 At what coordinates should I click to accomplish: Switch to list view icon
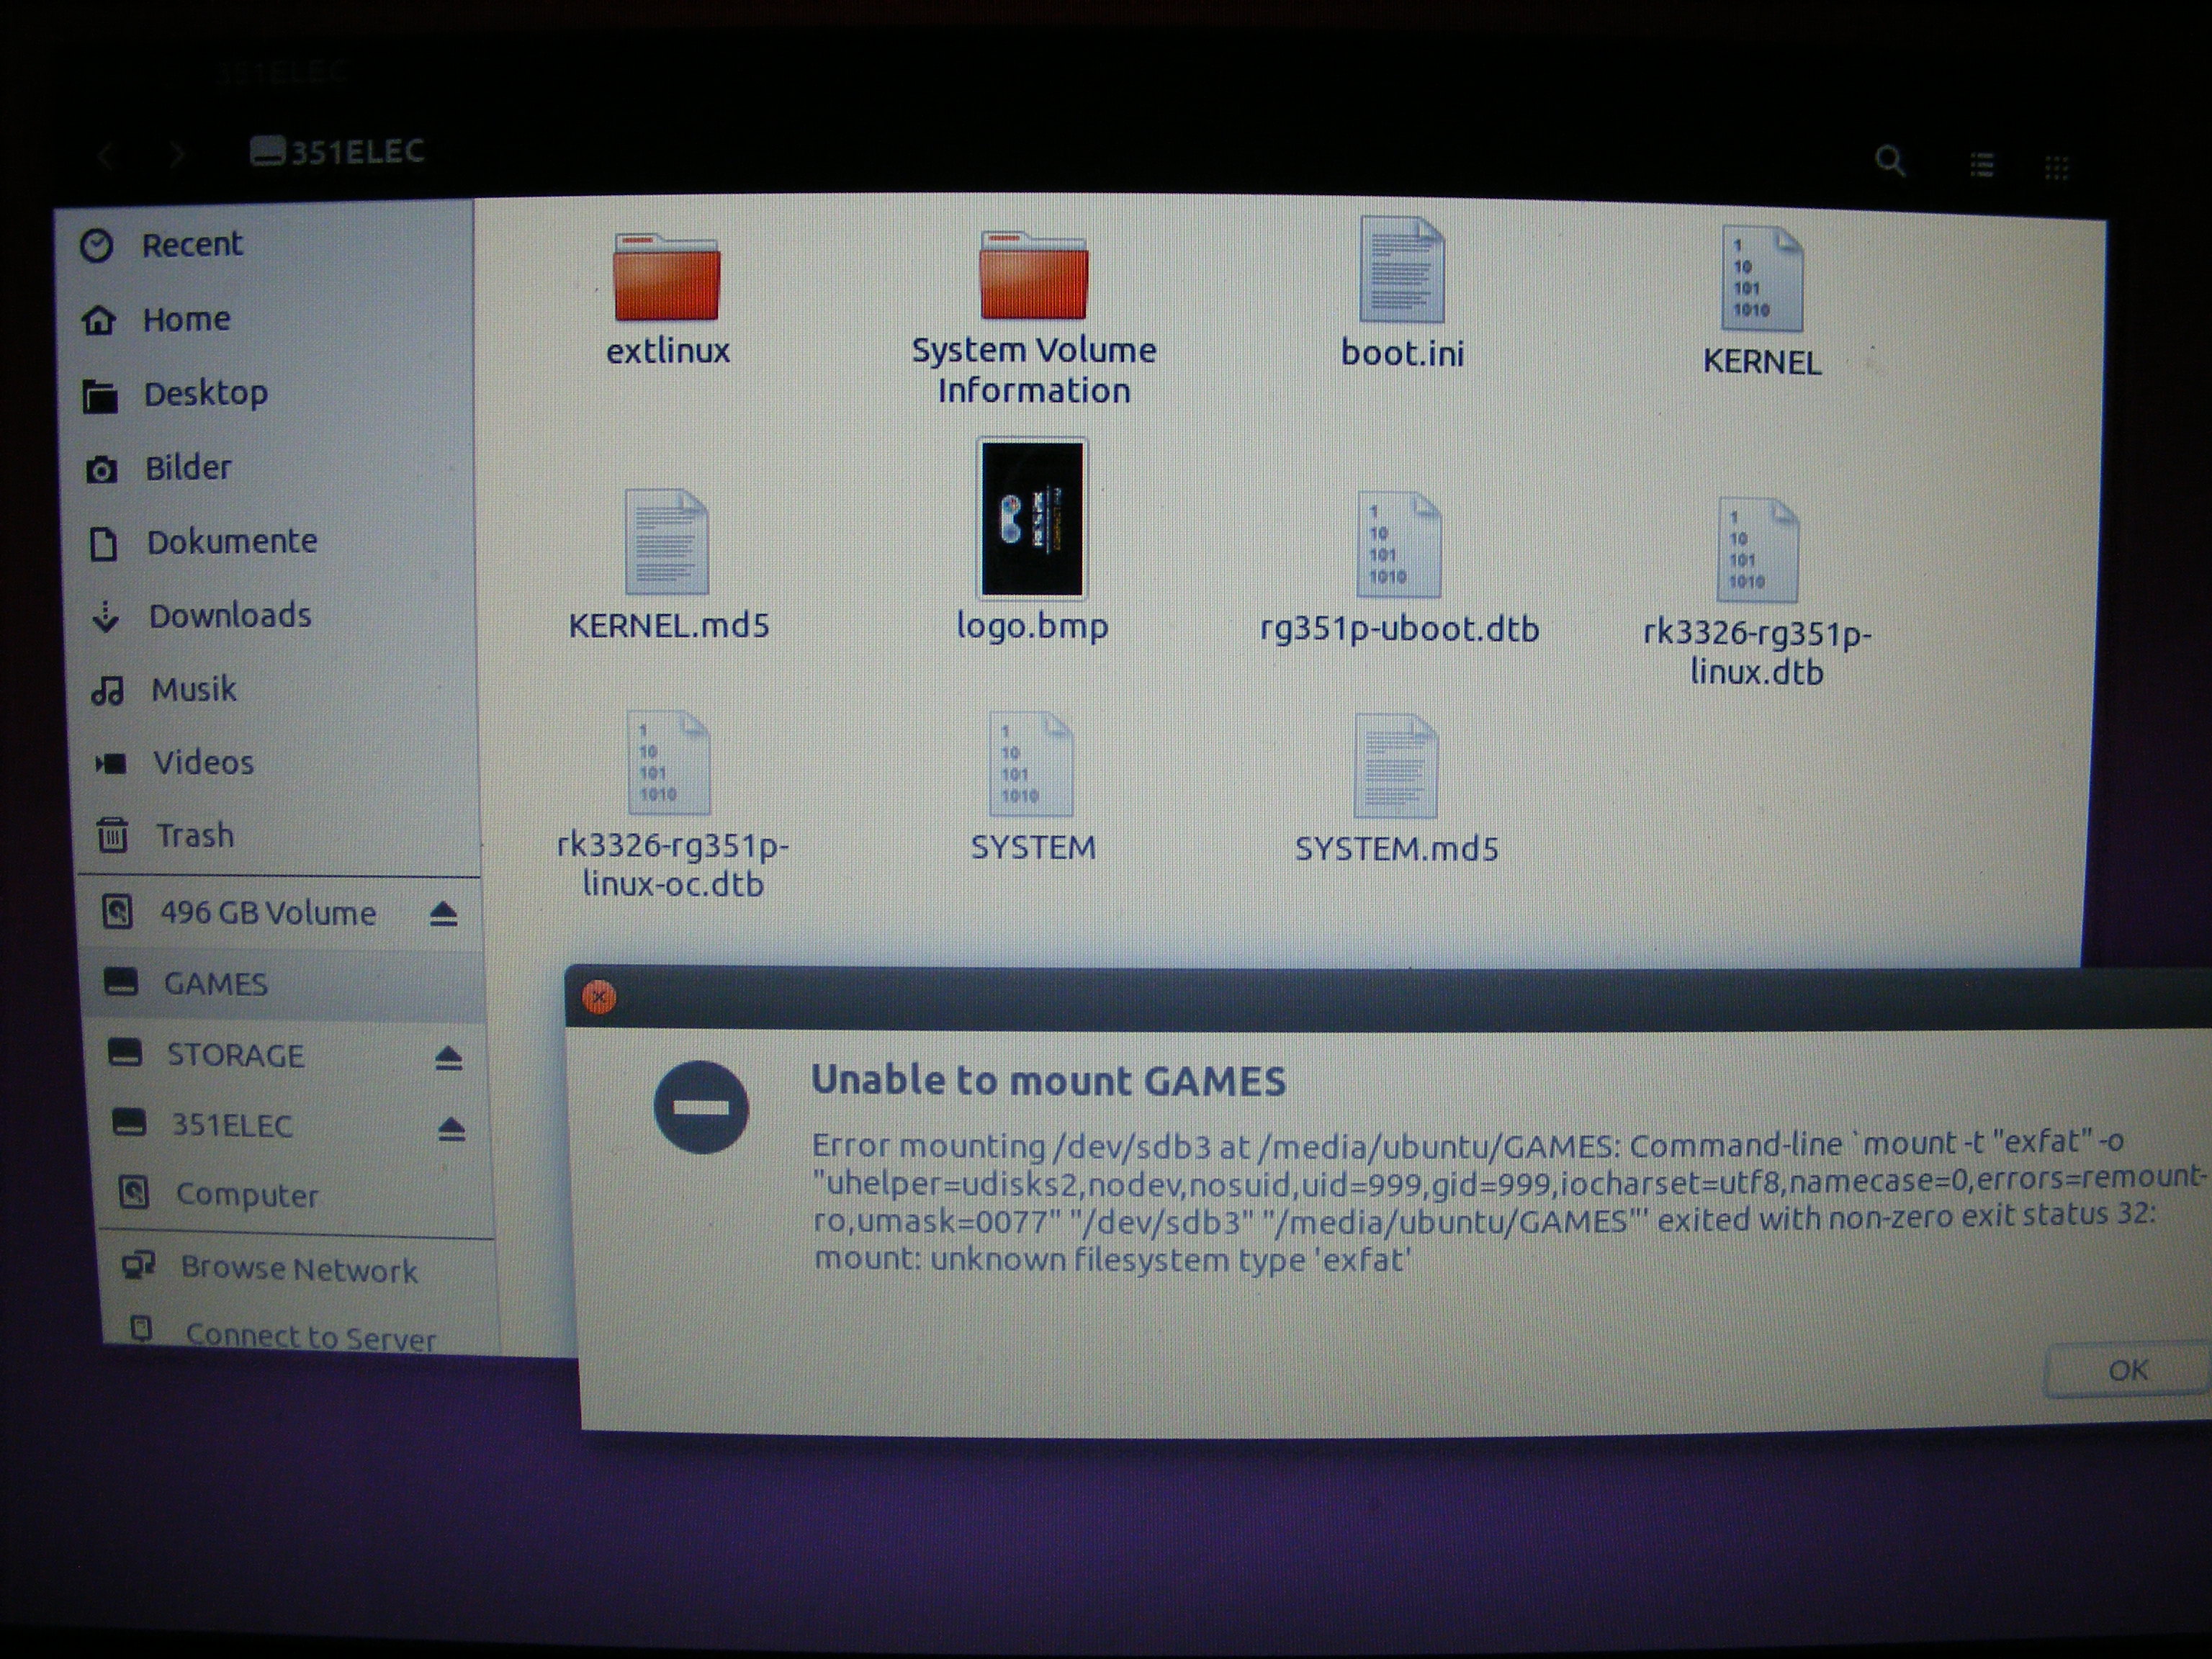pos(1982,165)
